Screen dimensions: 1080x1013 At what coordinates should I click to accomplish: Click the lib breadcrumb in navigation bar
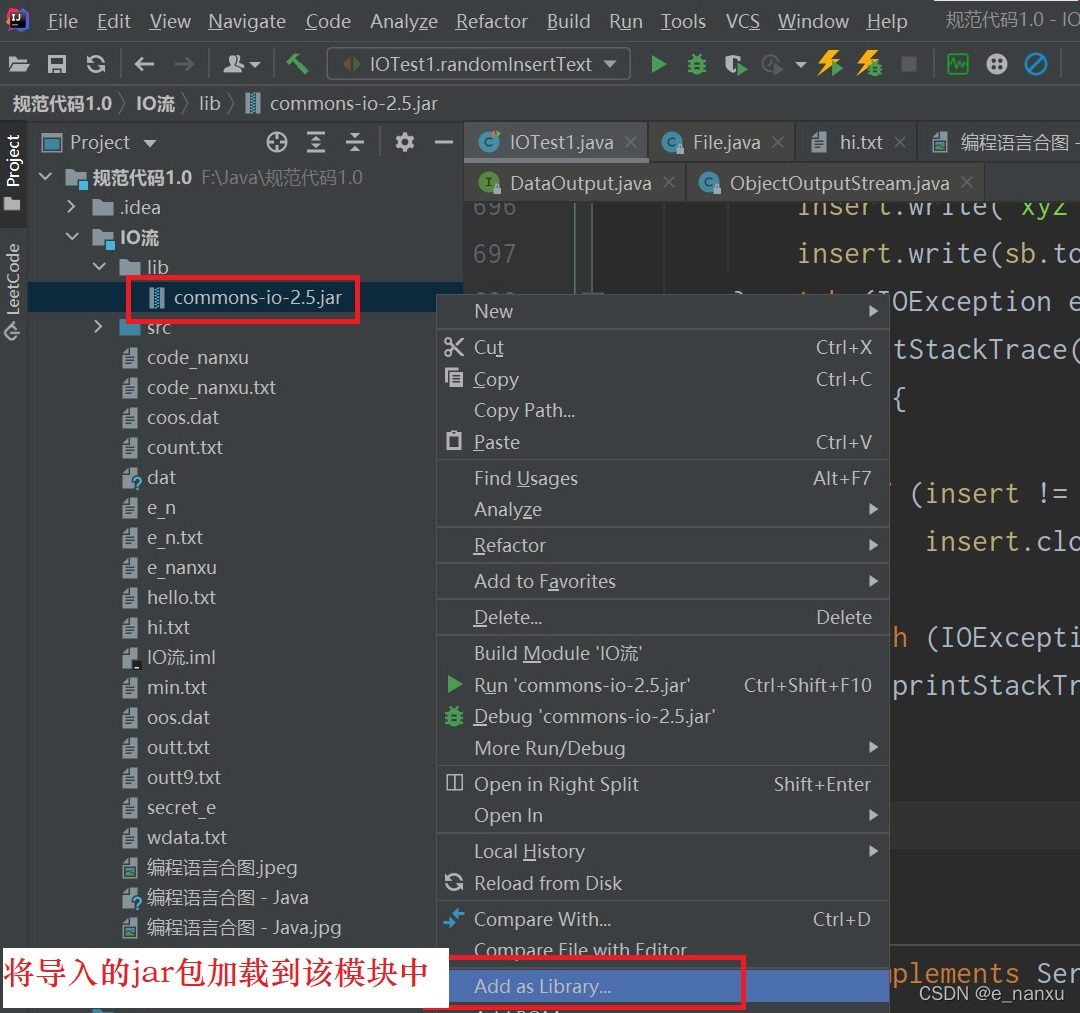click(209, 103)
